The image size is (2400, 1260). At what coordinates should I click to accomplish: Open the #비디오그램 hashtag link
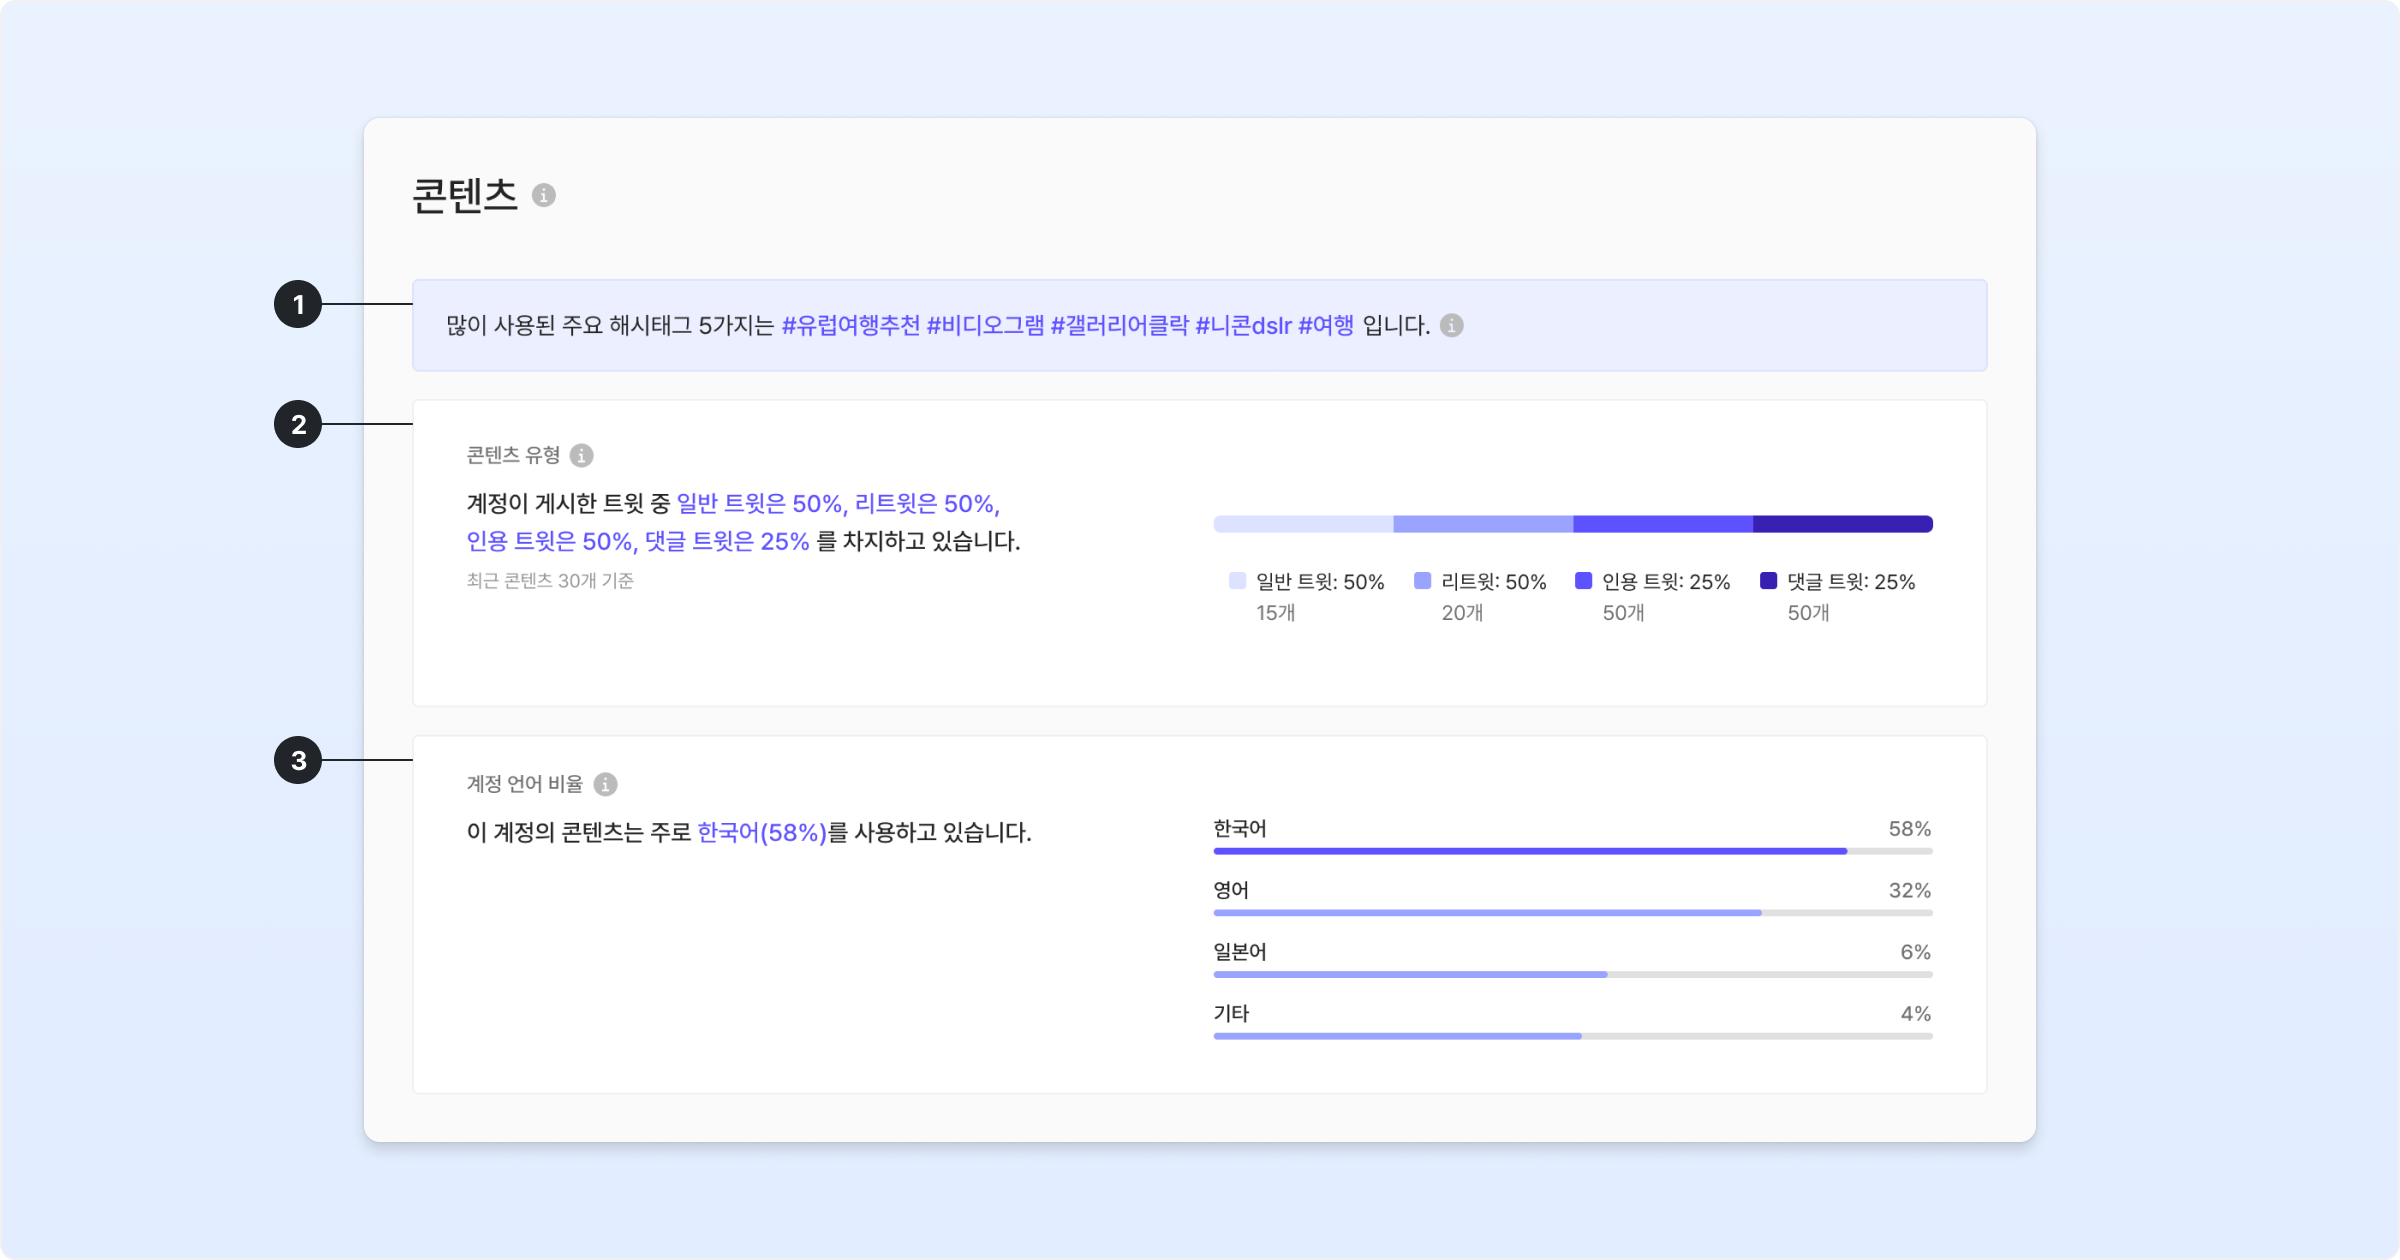click(x=985, y=326)
